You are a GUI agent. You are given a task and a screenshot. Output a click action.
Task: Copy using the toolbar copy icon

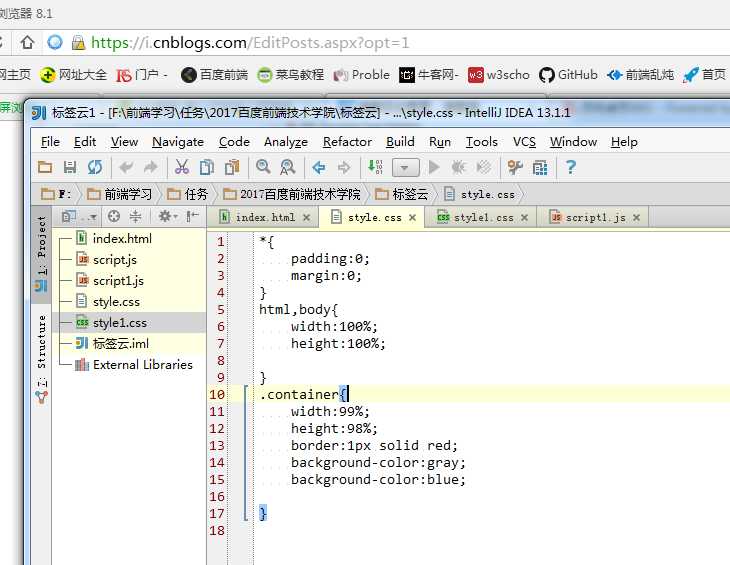207,167
